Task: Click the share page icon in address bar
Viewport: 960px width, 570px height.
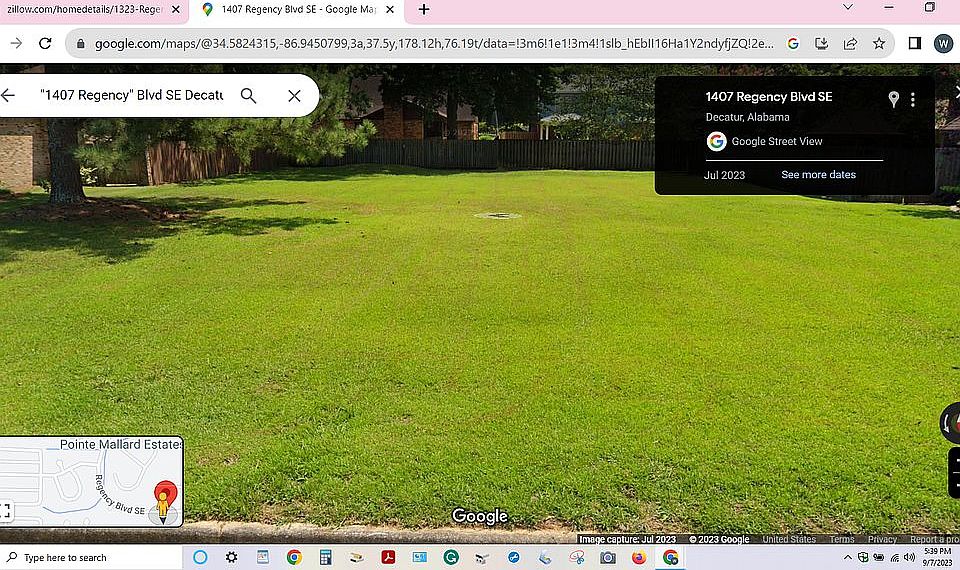Action: (x=850, y=44)
